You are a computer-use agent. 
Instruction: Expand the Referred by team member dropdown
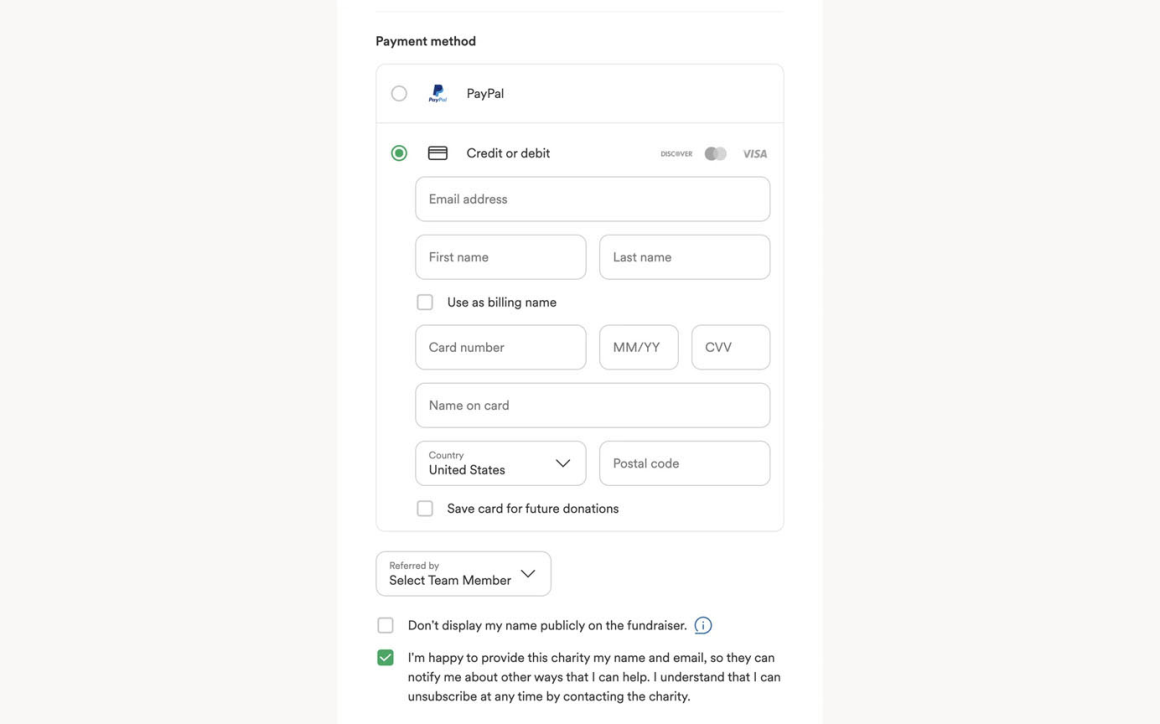click(x=463, y=574)
